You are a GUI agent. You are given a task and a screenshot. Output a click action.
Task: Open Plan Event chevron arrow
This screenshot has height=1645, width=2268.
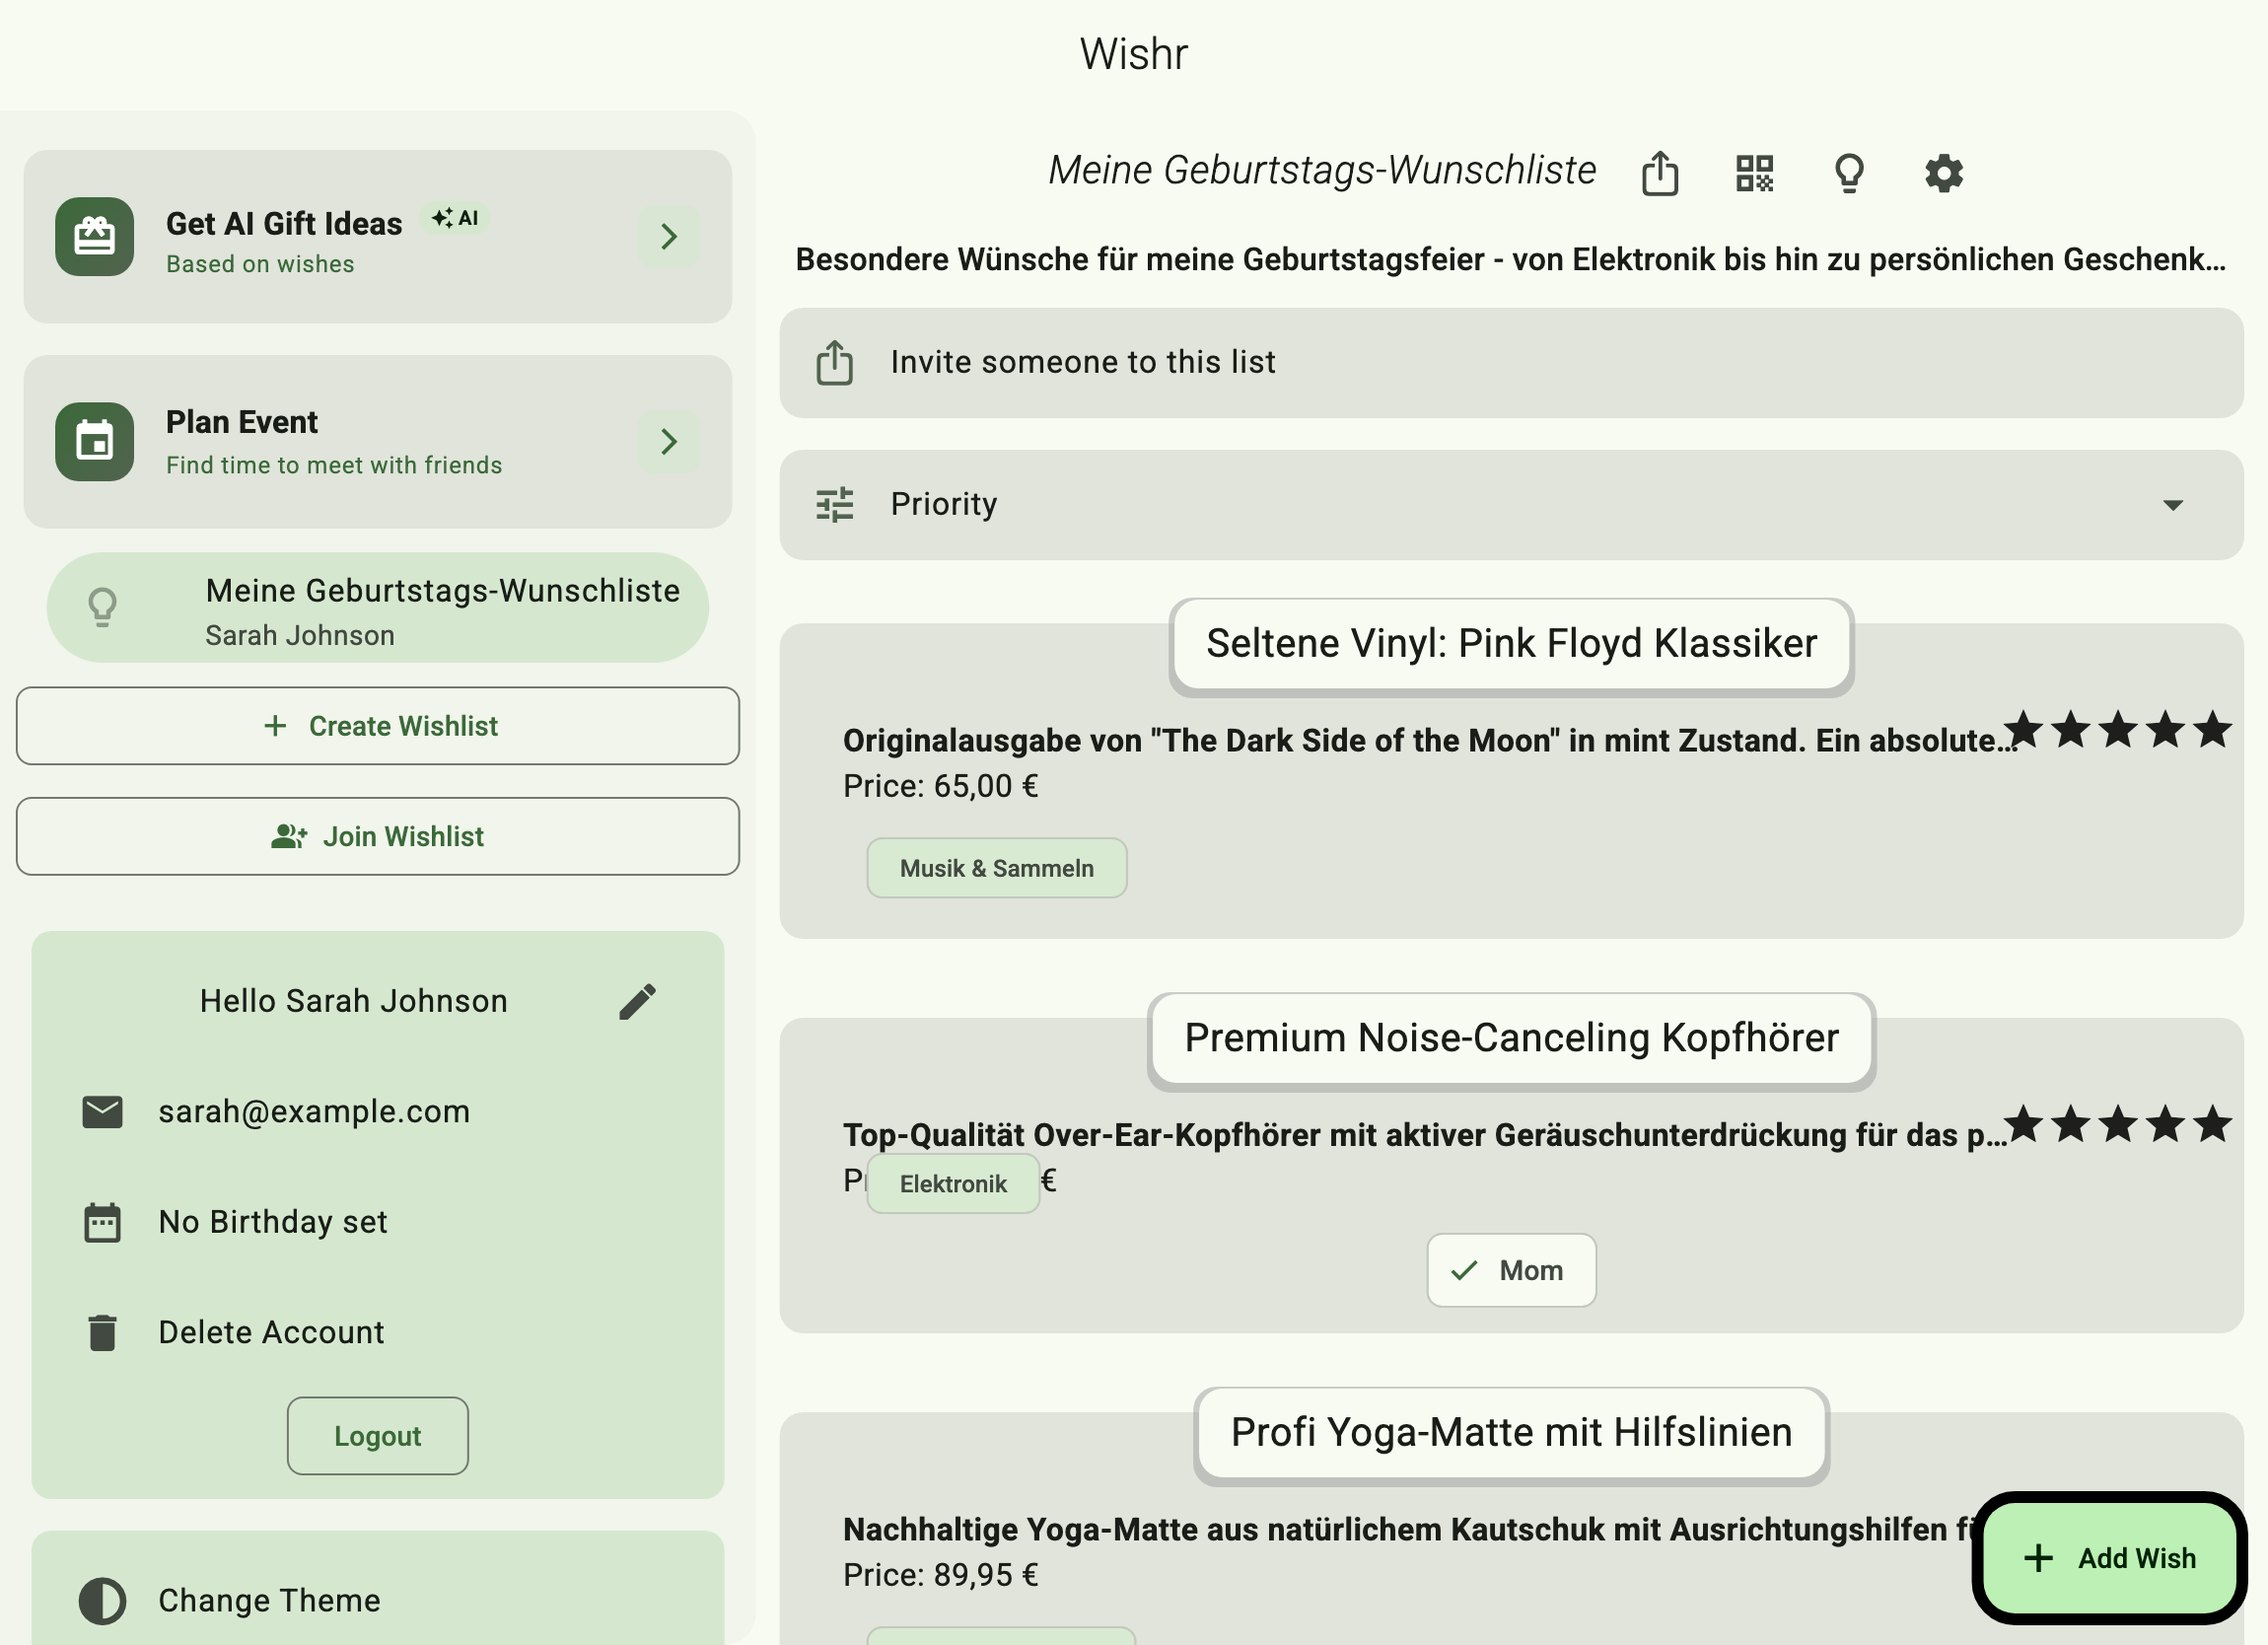point(668,442)
